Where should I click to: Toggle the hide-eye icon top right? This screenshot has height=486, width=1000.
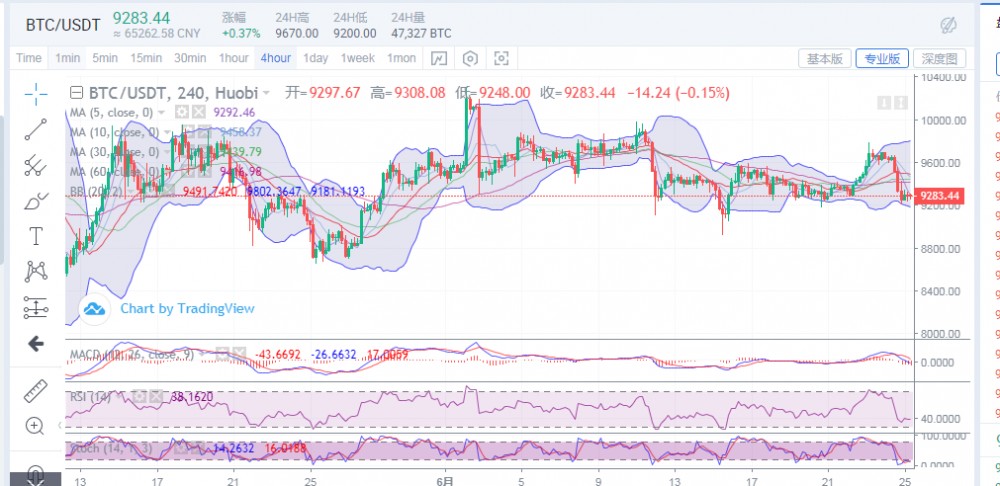948,25
